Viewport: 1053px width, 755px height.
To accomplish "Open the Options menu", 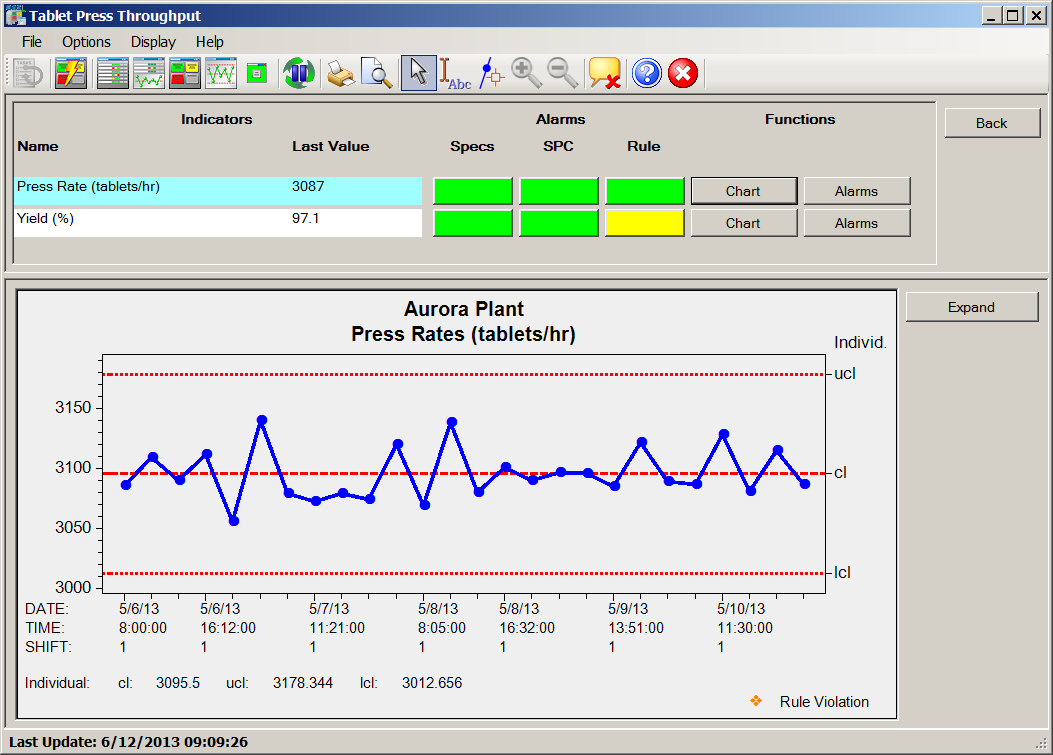I will pyautogui.click(x=86, y=42).
